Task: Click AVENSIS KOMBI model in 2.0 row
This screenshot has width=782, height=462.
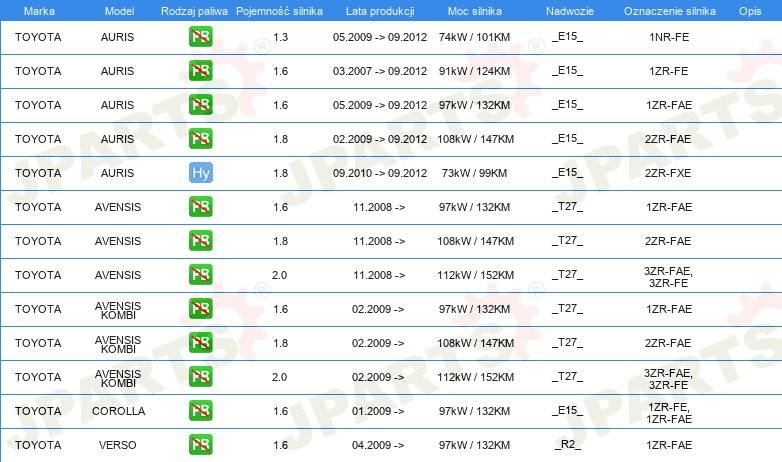Action: [118, 379]
